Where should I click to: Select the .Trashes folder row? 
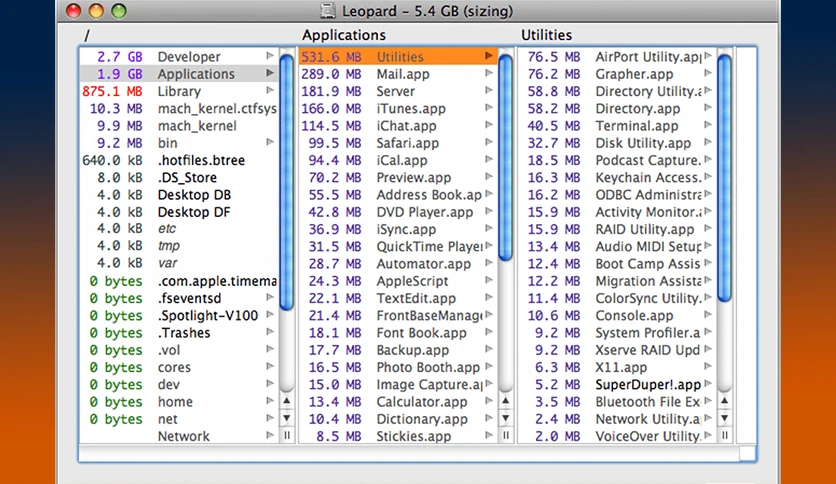(x=179, y=333)
